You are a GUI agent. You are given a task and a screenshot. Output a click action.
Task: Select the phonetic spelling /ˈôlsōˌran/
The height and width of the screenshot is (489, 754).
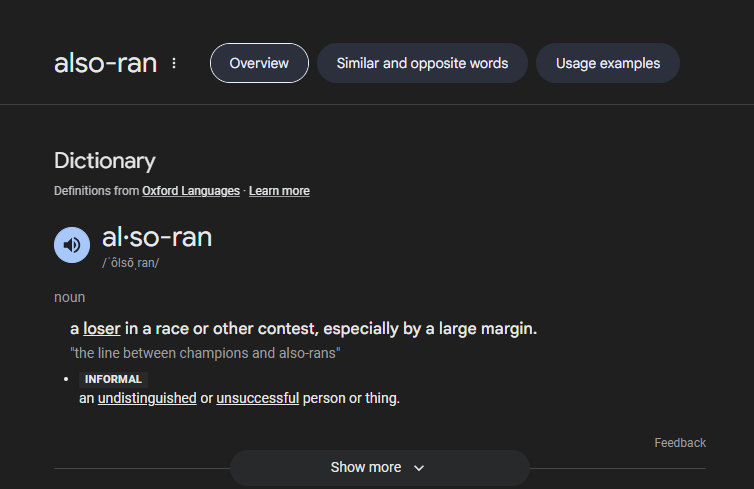pyautogui.click(x=130, y=263)
